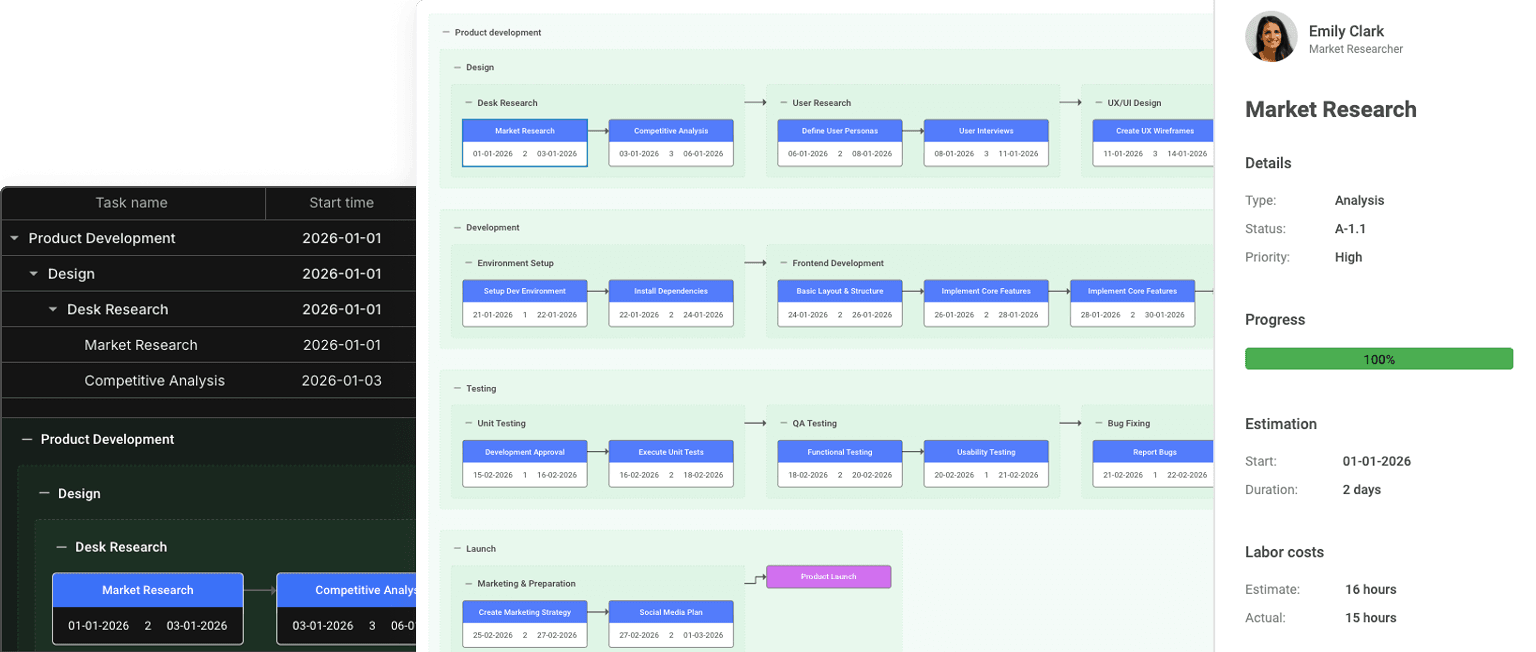1536x652 pixels.
Task: Collapse the Launch group
Action: [x=457, y=549]
